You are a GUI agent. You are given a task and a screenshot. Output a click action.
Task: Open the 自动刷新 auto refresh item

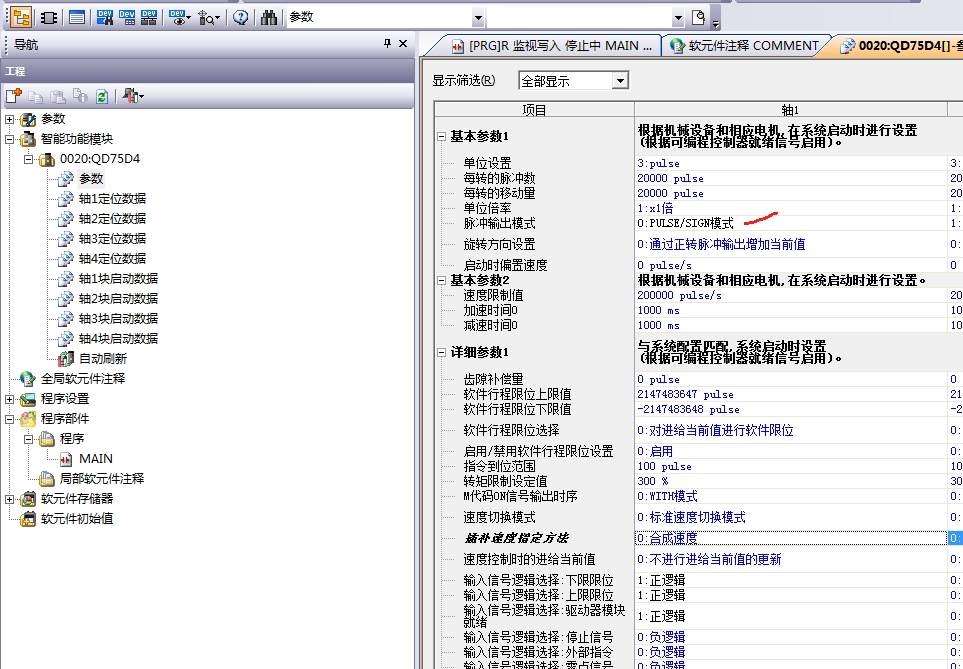point(102,358)
